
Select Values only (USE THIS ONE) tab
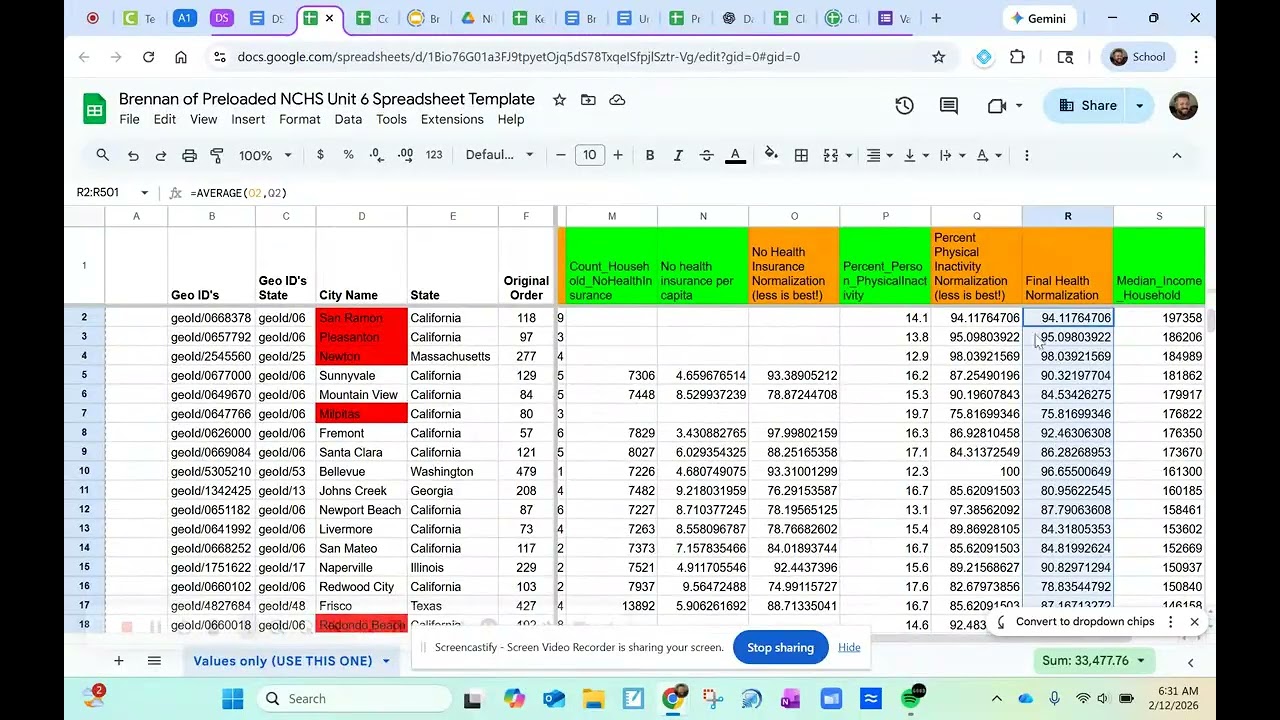(292, 661)
